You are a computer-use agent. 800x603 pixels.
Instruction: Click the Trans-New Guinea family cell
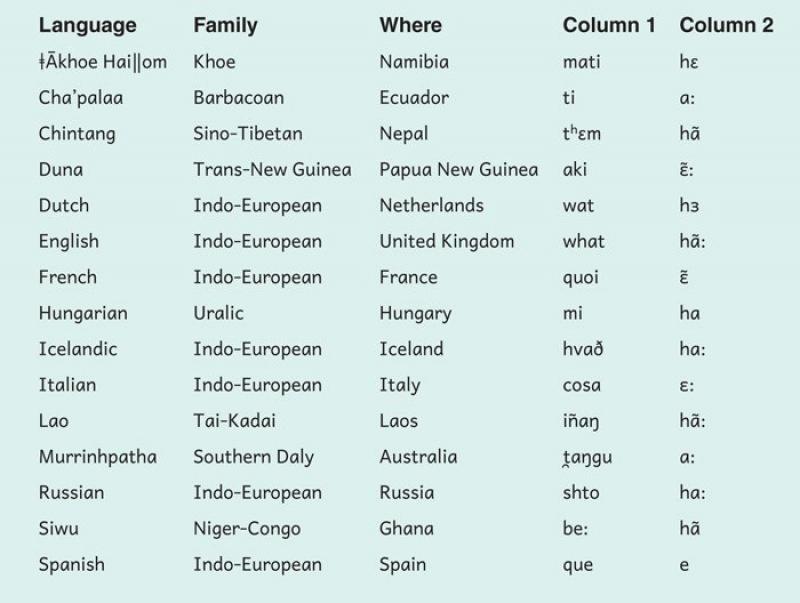[x=272, y=170]
